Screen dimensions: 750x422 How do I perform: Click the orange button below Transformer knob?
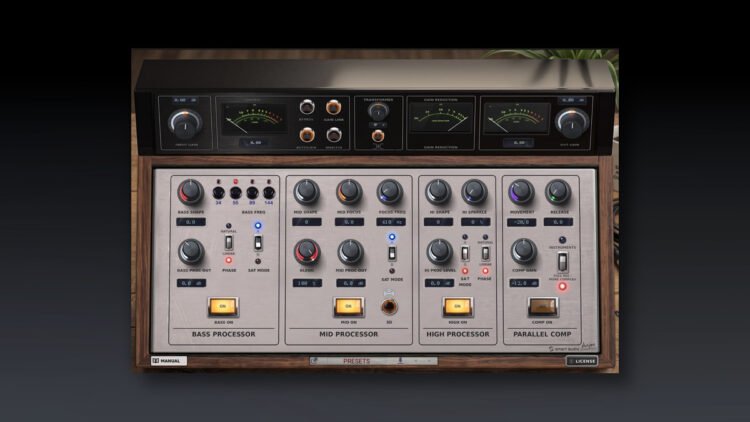click(378, 136)
